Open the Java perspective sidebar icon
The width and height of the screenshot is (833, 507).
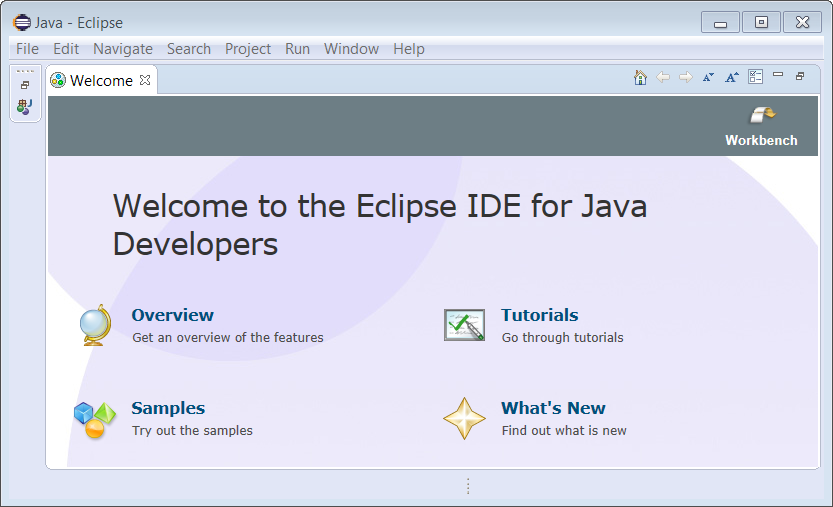tap(24, 107)
